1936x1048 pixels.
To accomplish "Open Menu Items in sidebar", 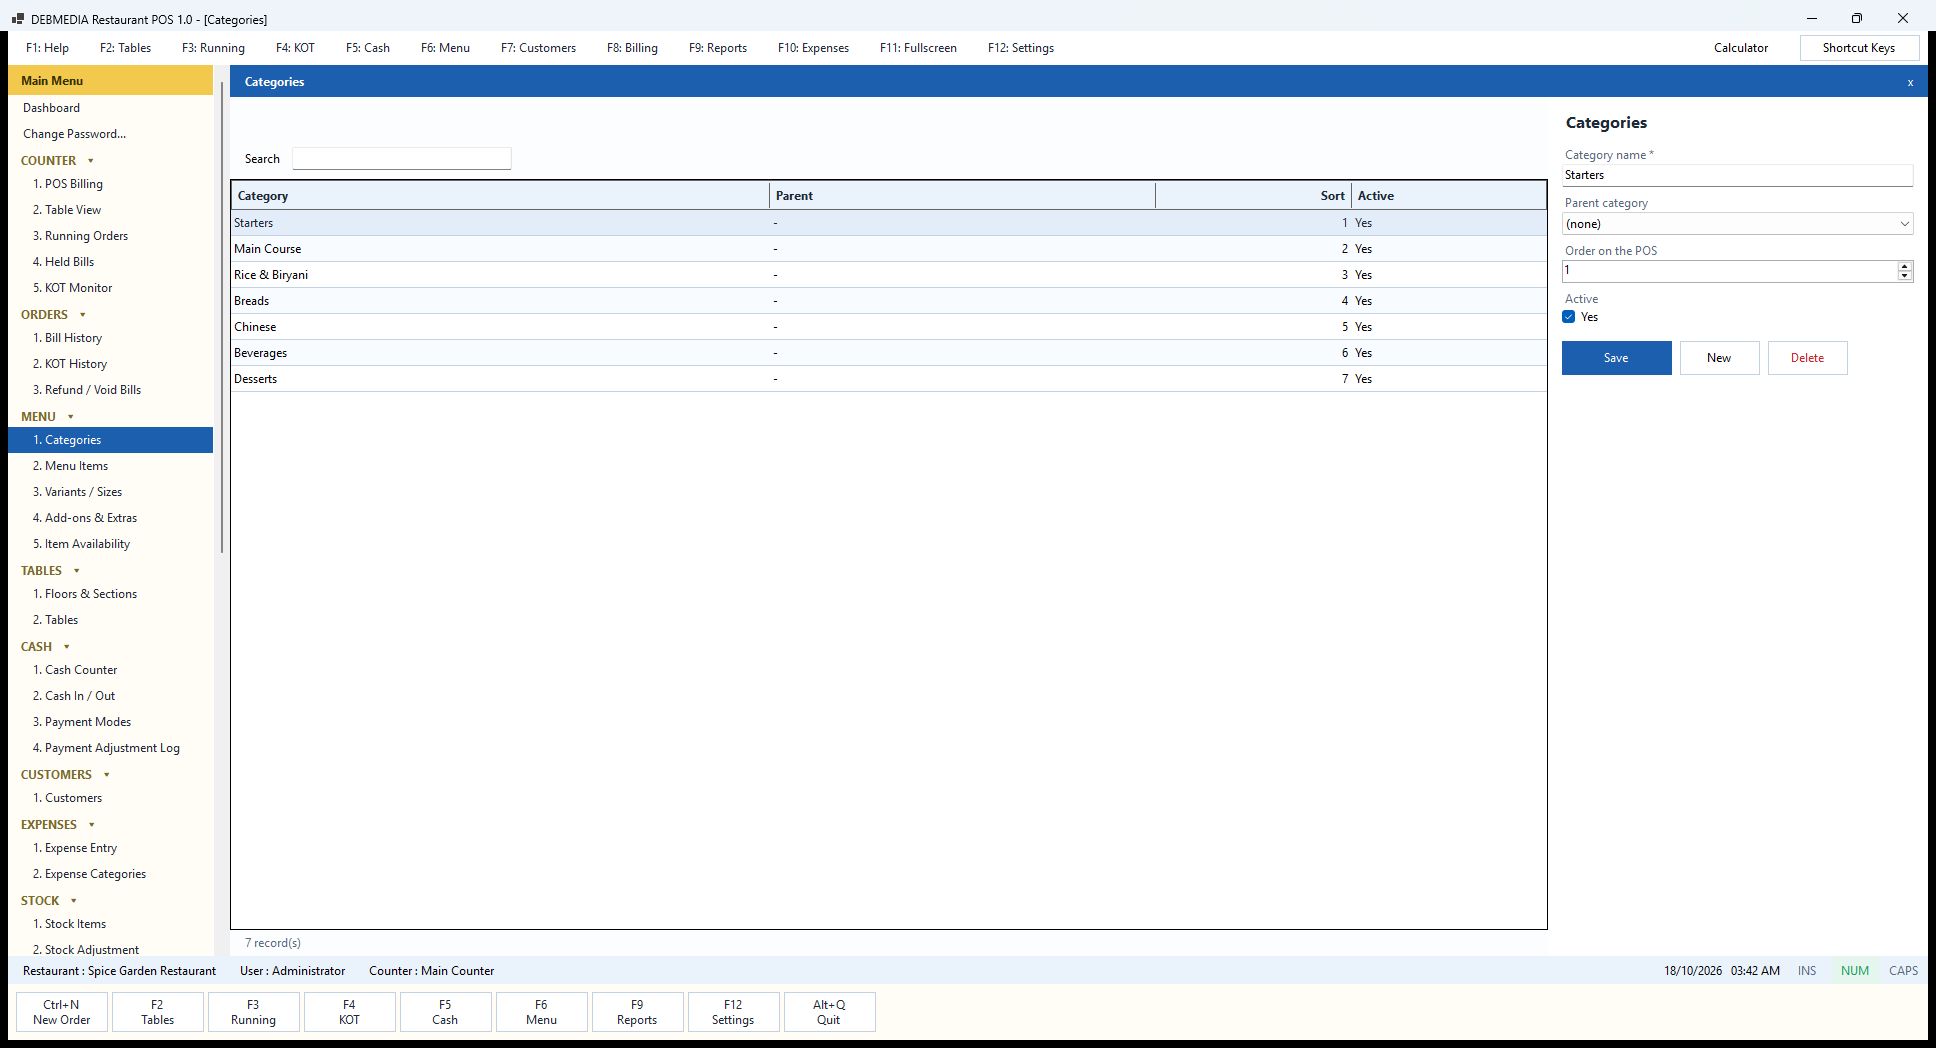I will pyautogui.click(x=110, y=466).
